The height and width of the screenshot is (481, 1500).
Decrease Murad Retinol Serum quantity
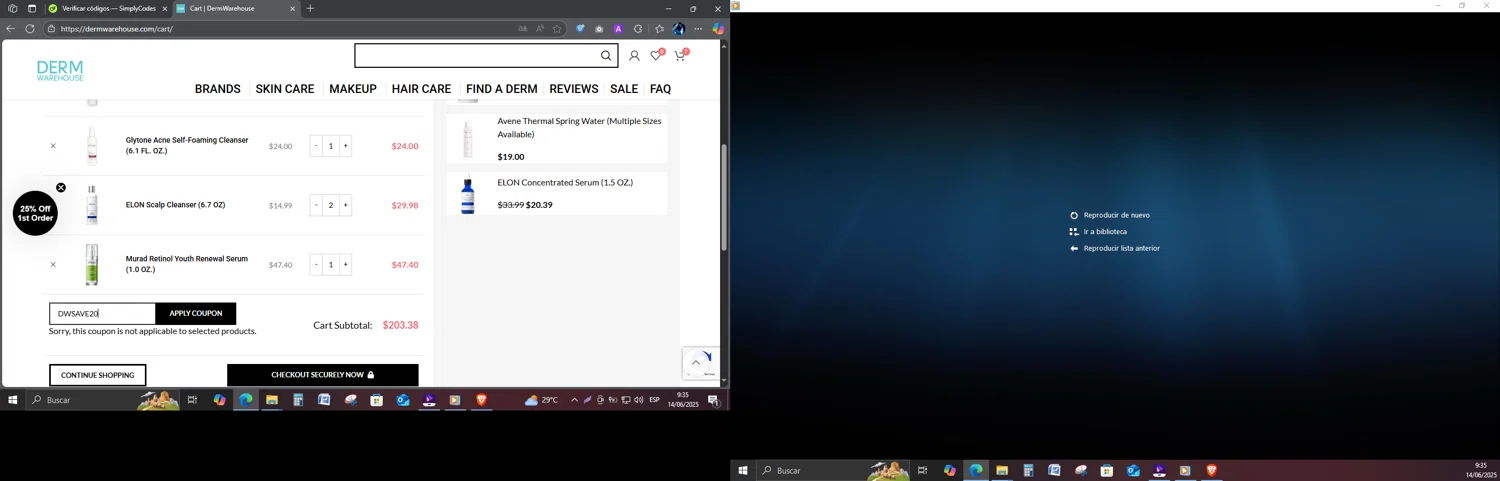pos(316,265)
